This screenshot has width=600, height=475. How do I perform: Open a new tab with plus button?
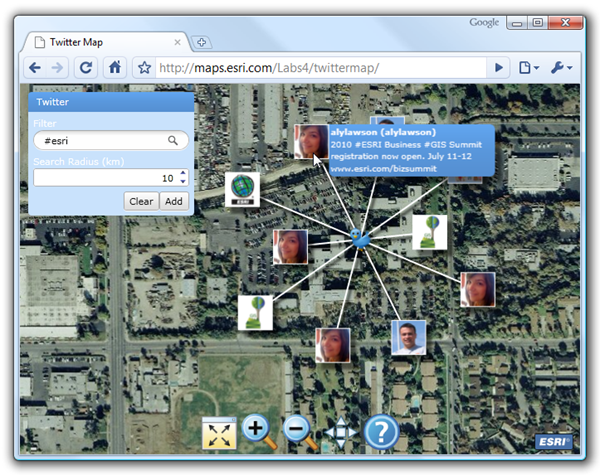(202, 42)
